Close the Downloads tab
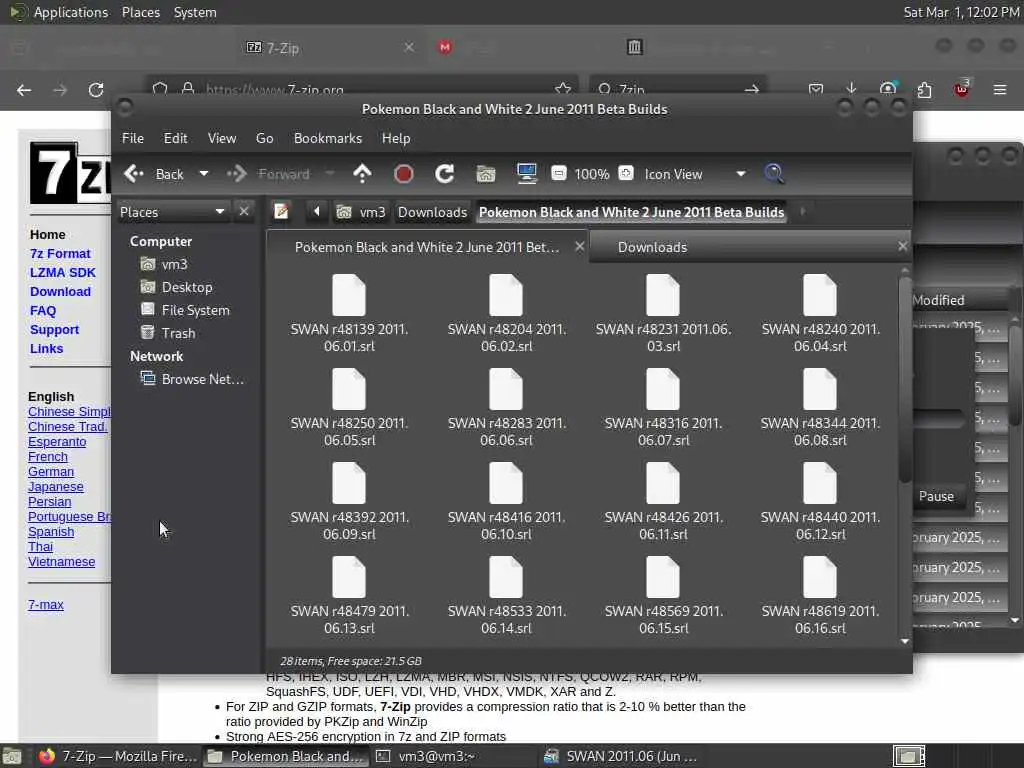 (902, 246)
